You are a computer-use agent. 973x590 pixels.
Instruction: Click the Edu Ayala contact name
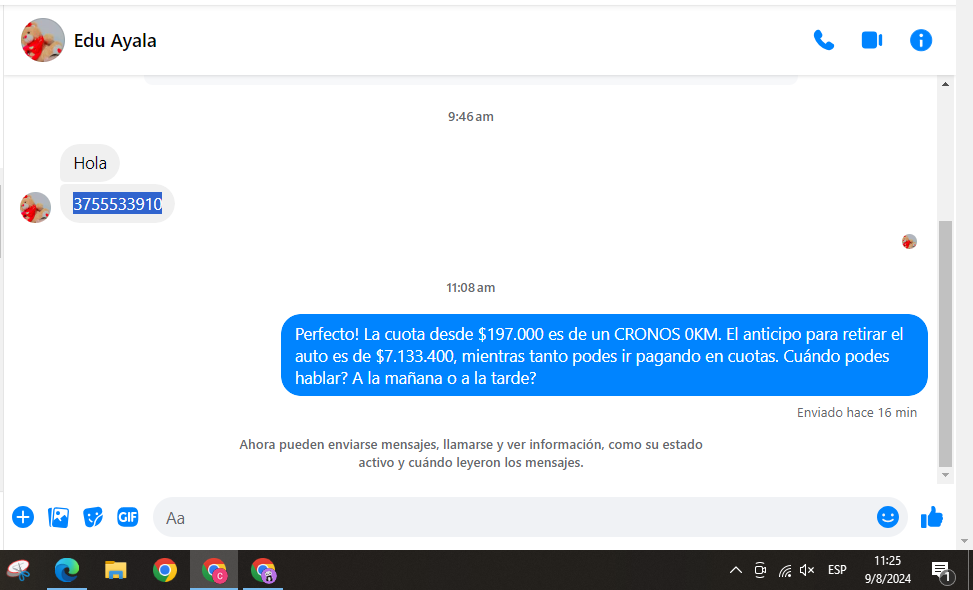(x=115, y=41)
